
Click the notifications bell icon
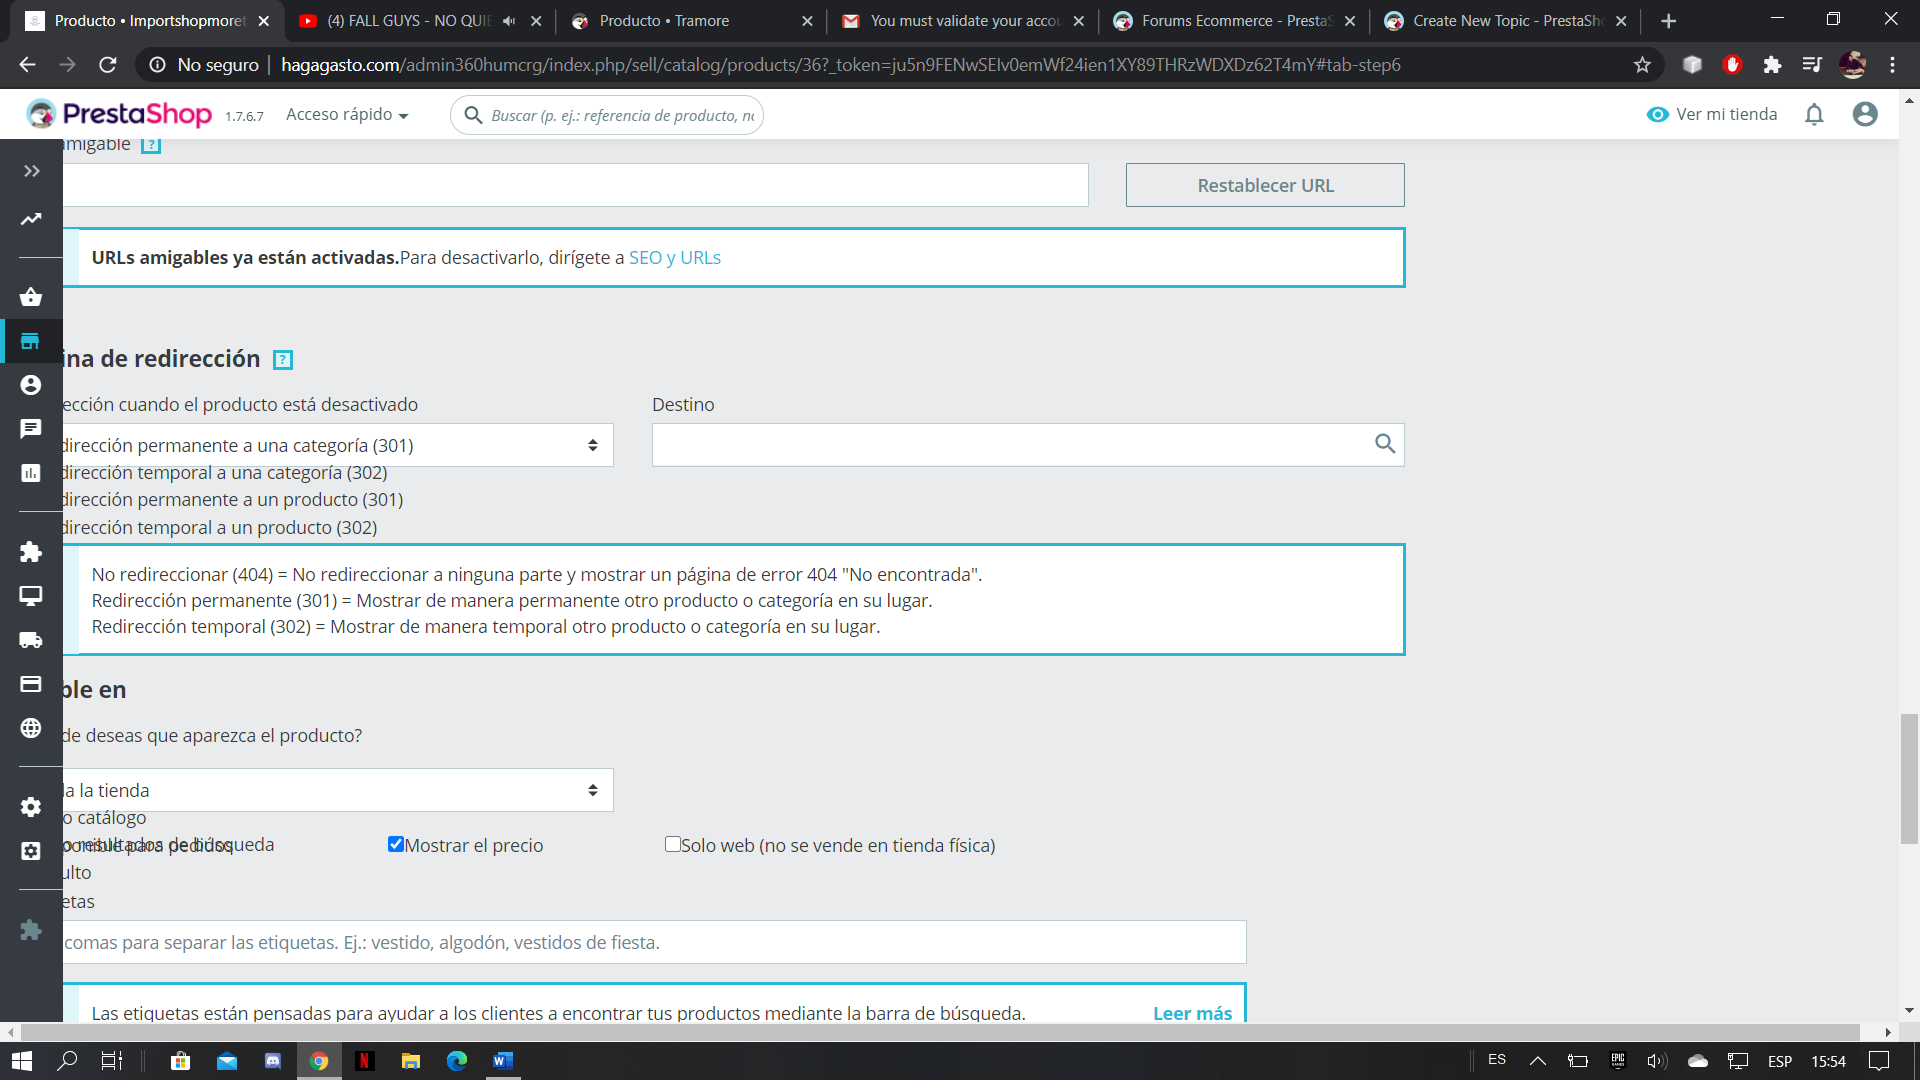pyautogui.click(x=1814, y=115)
